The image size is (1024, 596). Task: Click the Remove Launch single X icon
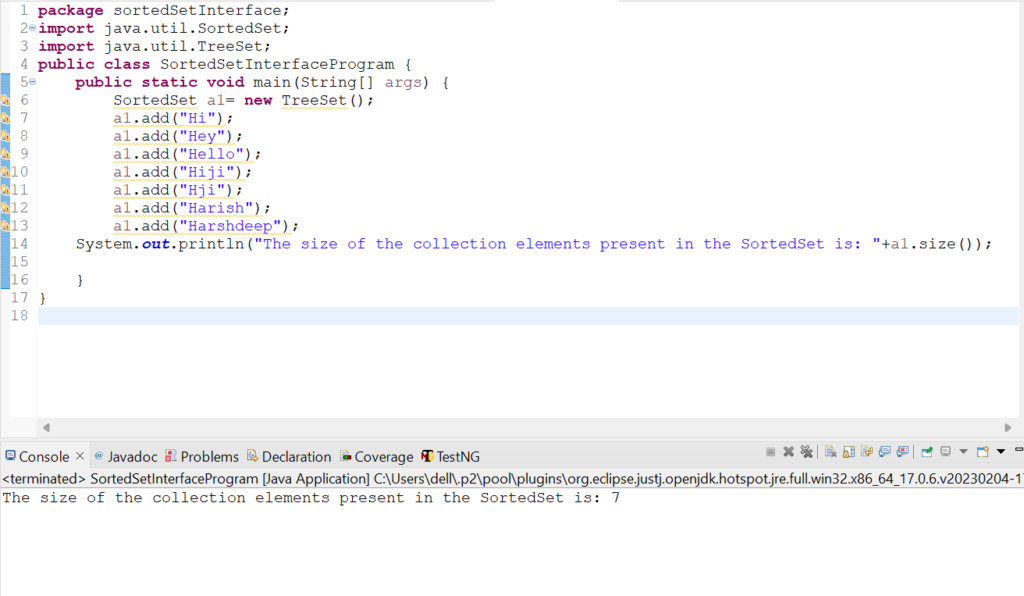[789, 452]
